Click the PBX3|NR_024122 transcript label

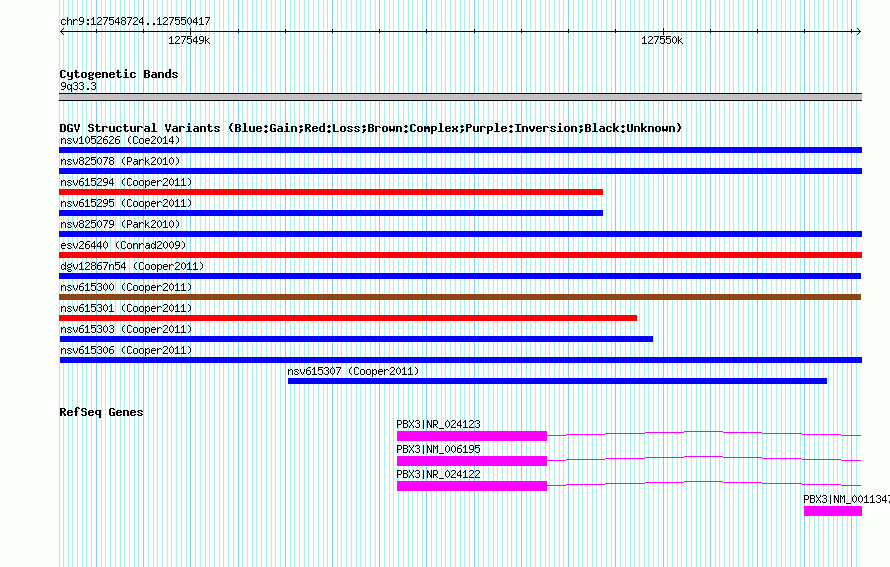pos(438,474)
